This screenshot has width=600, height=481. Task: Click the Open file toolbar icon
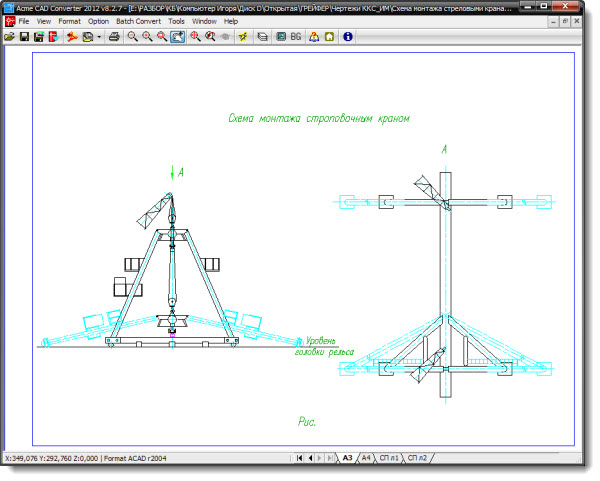click(10, 36)
